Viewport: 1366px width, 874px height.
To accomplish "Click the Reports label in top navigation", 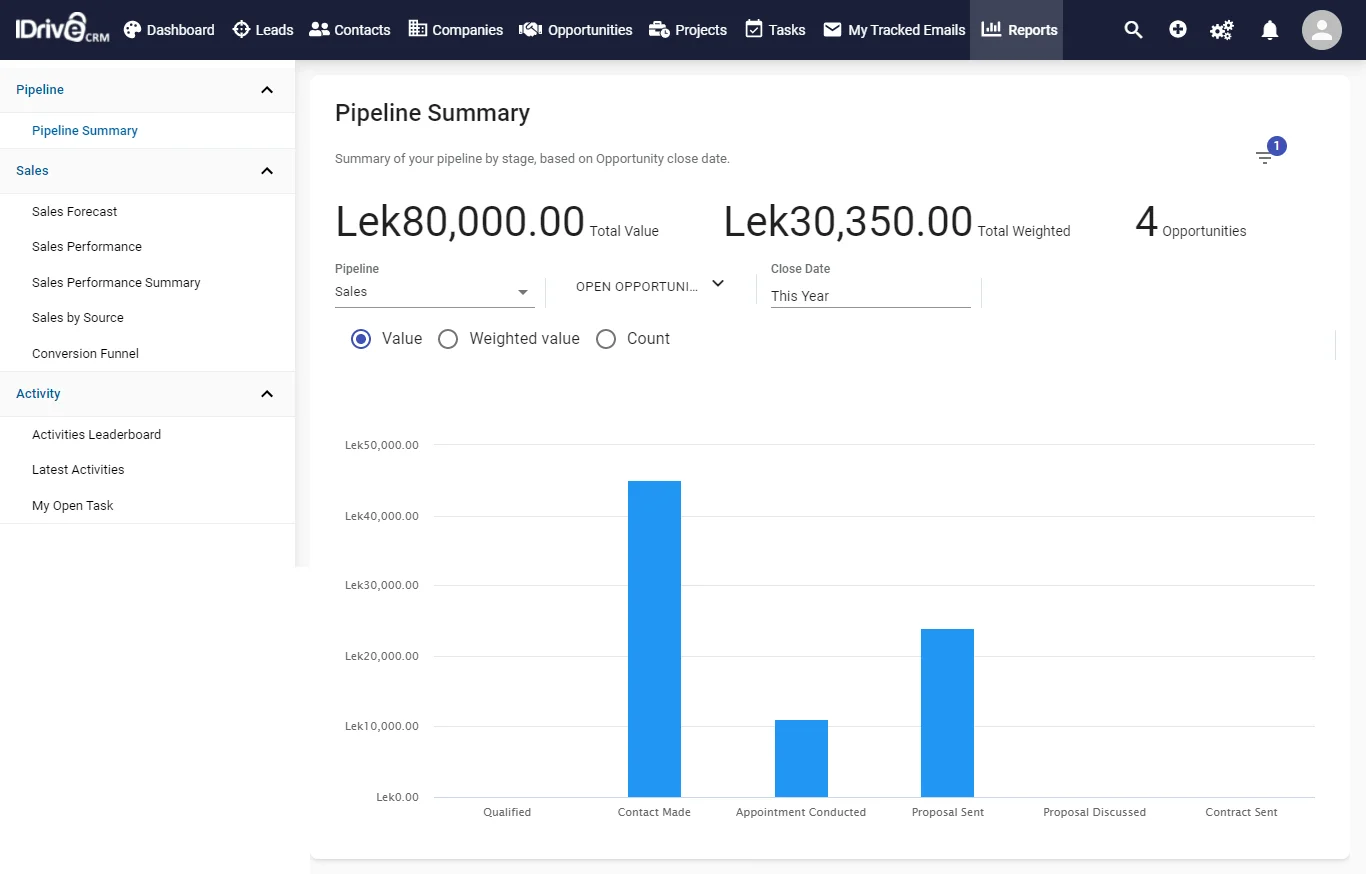I will [1033, 30].
